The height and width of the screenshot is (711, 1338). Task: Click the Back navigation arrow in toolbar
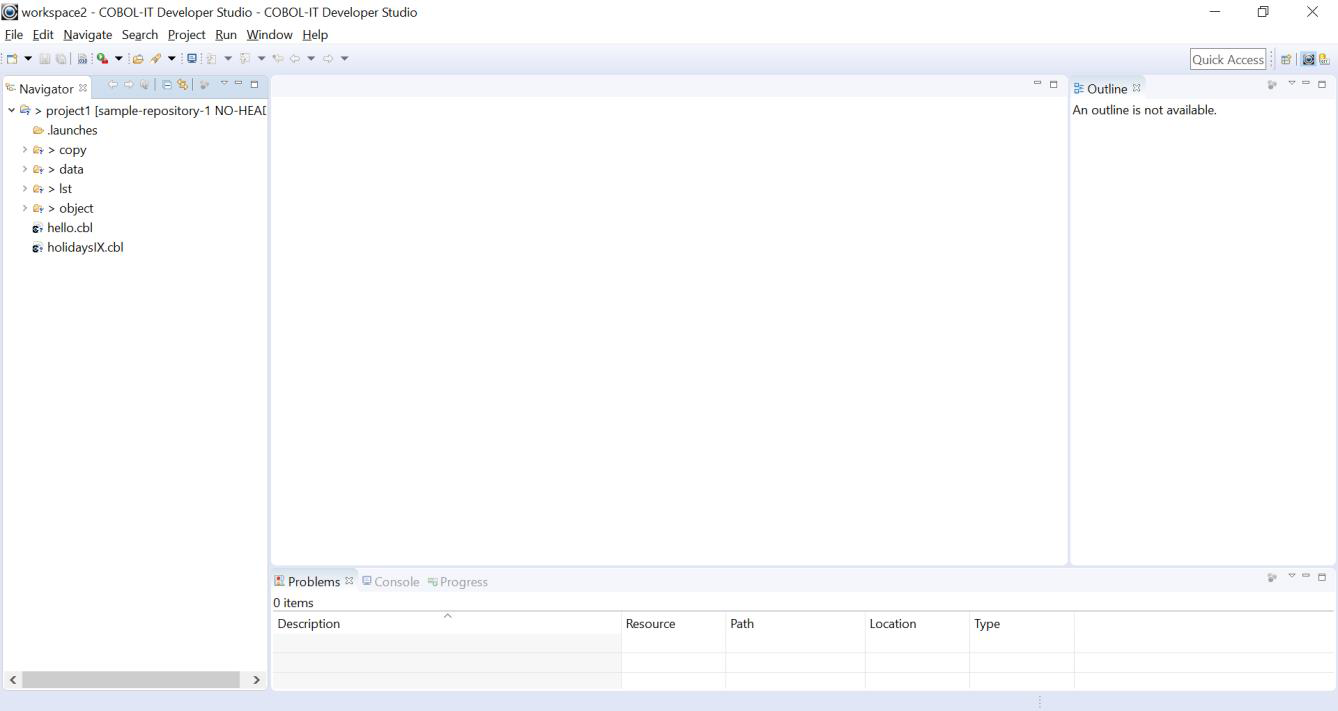(294, 57)
